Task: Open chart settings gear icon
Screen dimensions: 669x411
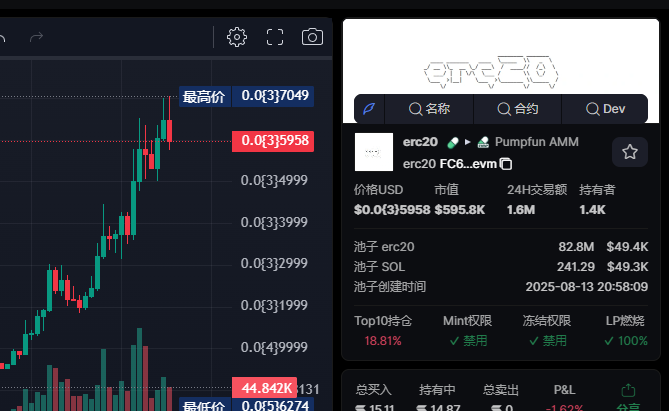Action: tap(237, 37)
